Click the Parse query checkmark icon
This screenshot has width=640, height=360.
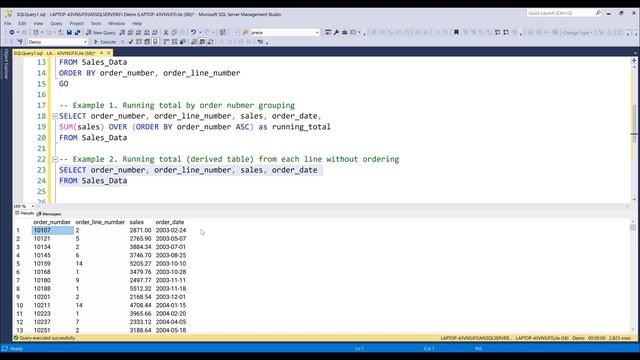(131, 42)
